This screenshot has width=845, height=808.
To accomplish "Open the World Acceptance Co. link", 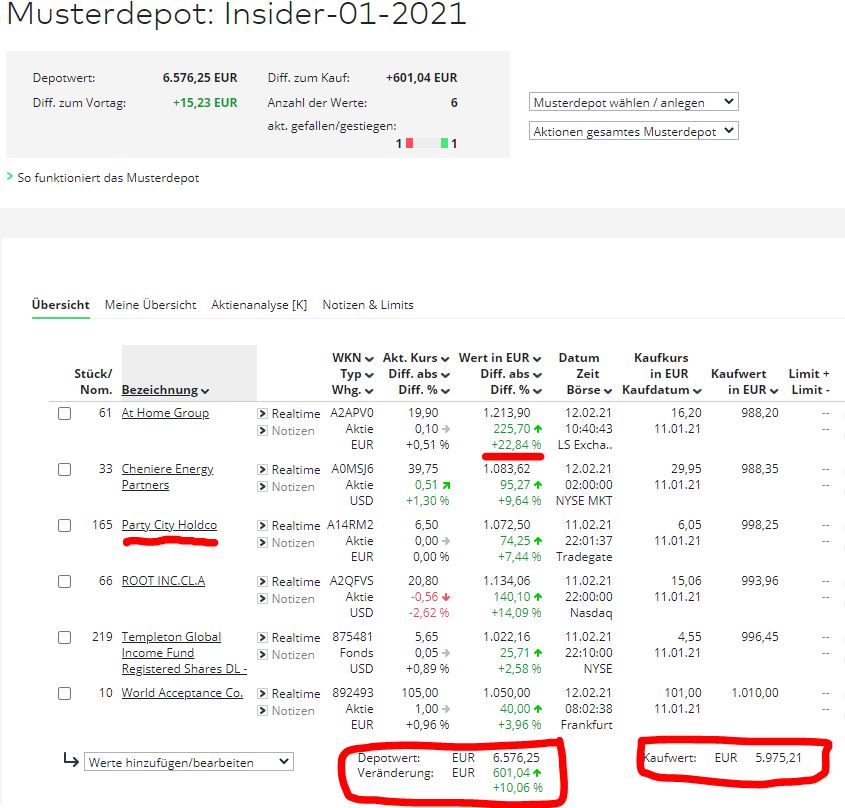I will click(x=182, y=693).
